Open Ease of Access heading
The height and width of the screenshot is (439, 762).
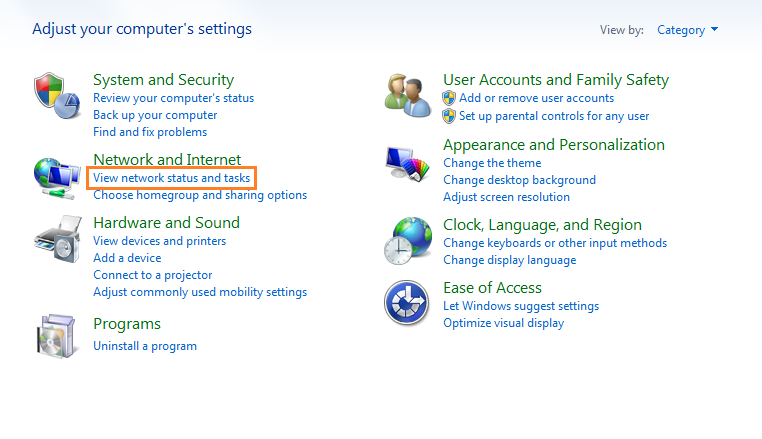point(492,288)
